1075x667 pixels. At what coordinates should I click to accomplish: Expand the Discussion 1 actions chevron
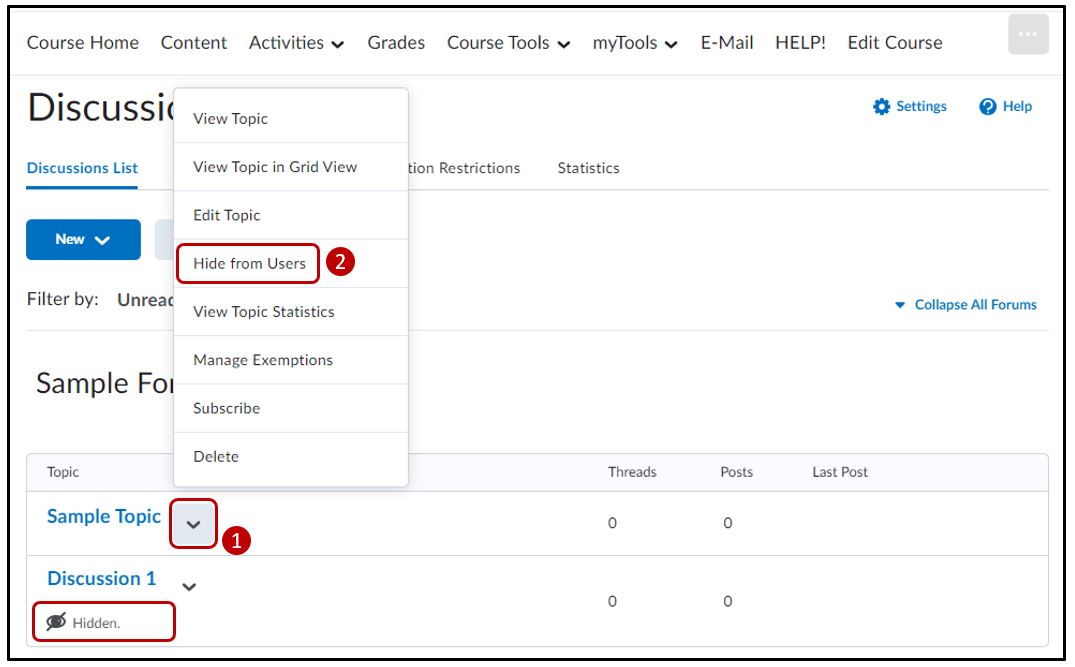(189, 586)
